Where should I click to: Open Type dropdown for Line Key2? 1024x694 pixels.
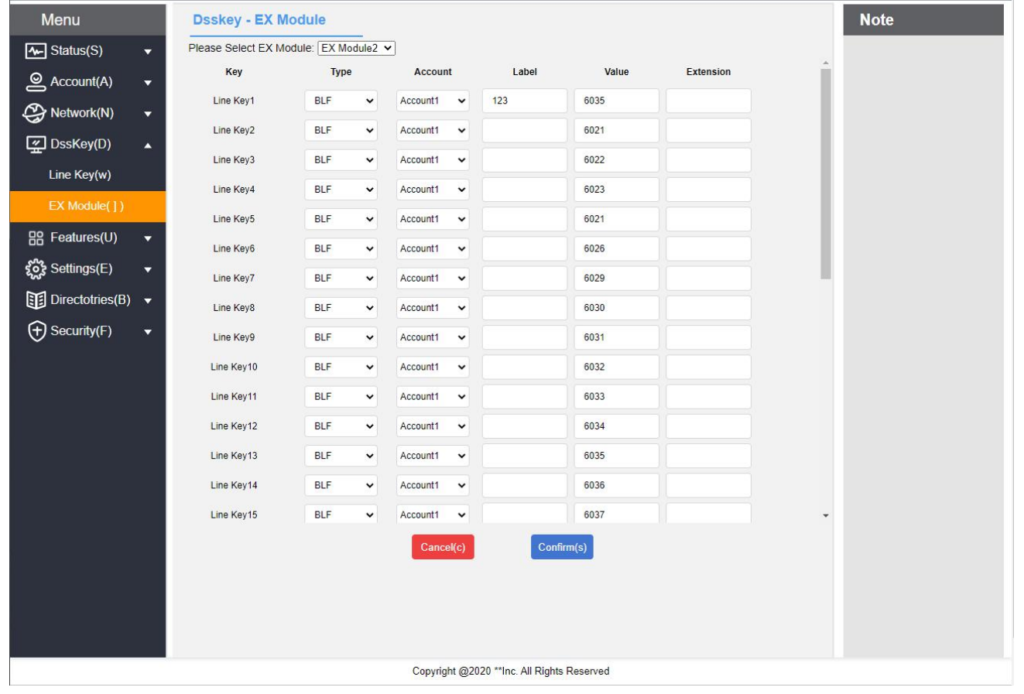[x=341, y=131]
